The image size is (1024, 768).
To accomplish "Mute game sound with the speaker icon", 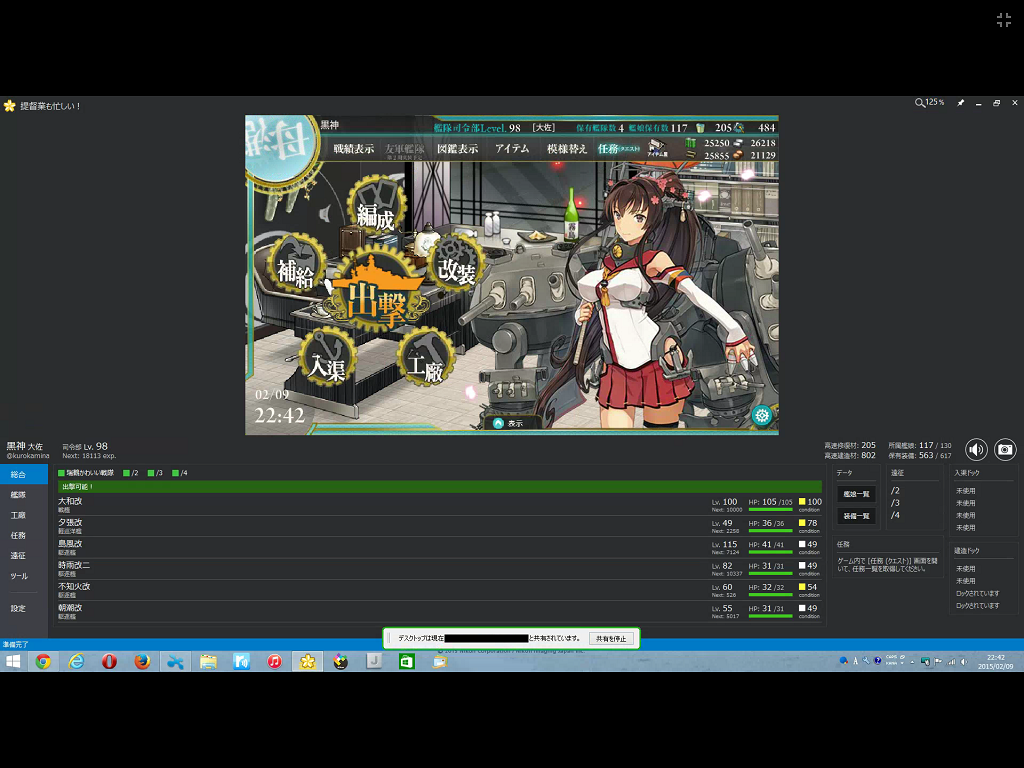I will click(x=976, y=449).
